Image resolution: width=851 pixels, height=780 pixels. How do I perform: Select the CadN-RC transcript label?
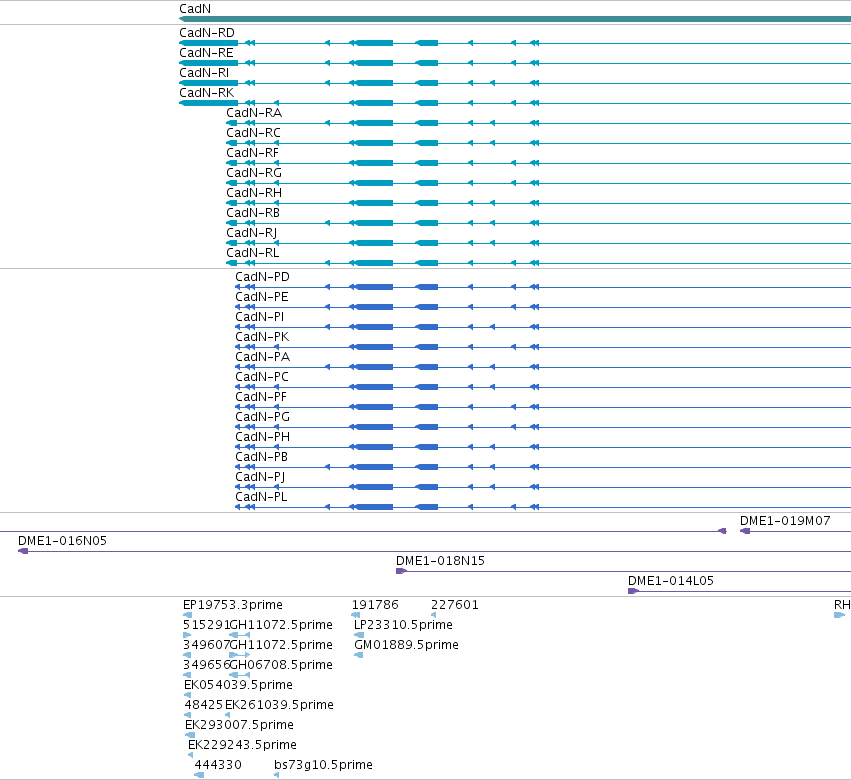pyautogui.click(x=253, y=133)
